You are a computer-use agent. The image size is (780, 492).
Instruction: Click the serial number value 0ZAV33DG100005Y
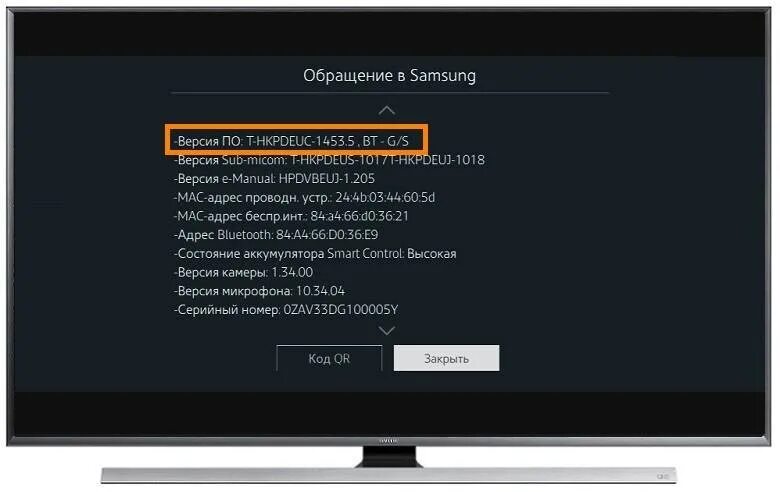[341, 310]
